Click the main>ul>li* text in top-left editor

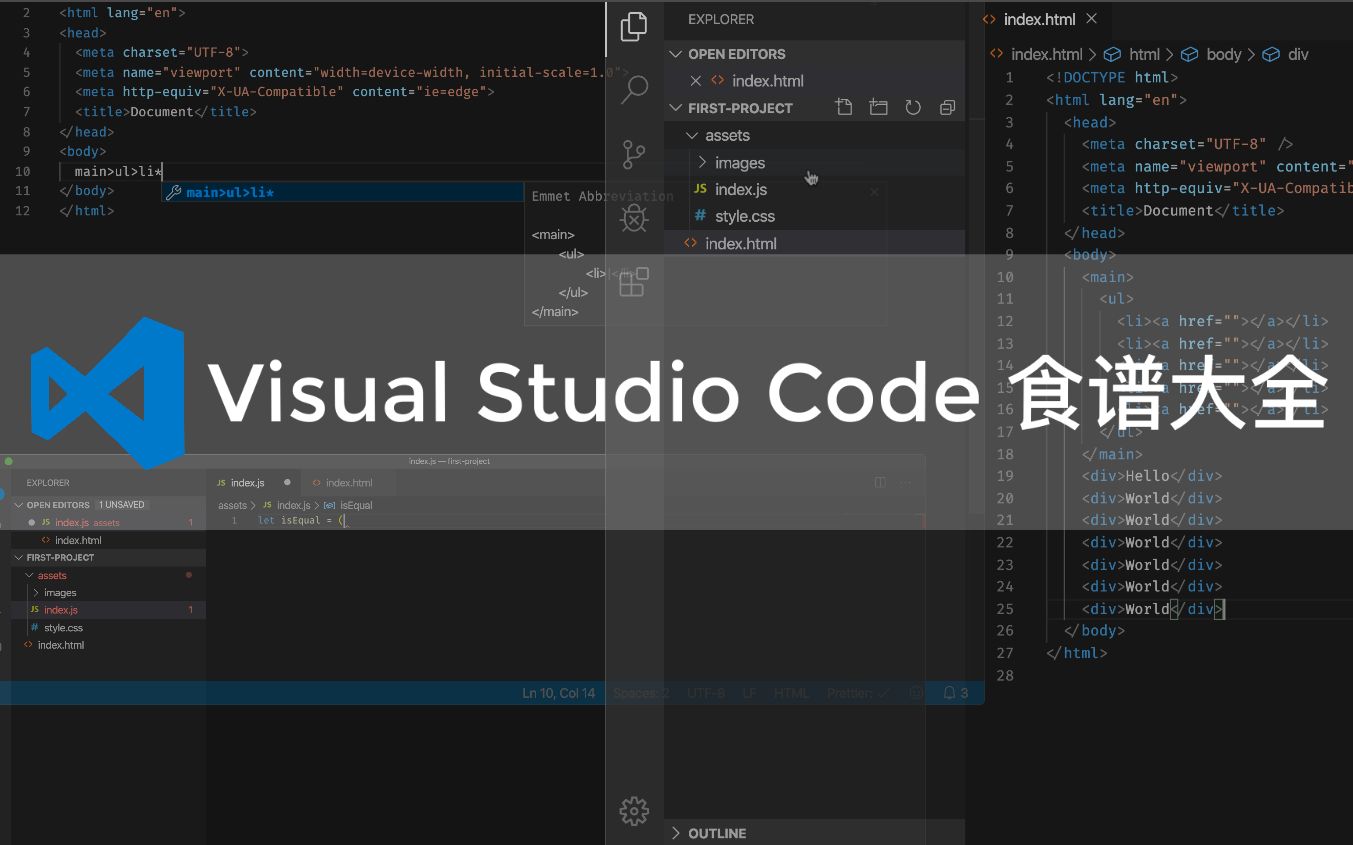tap(118, 172)
